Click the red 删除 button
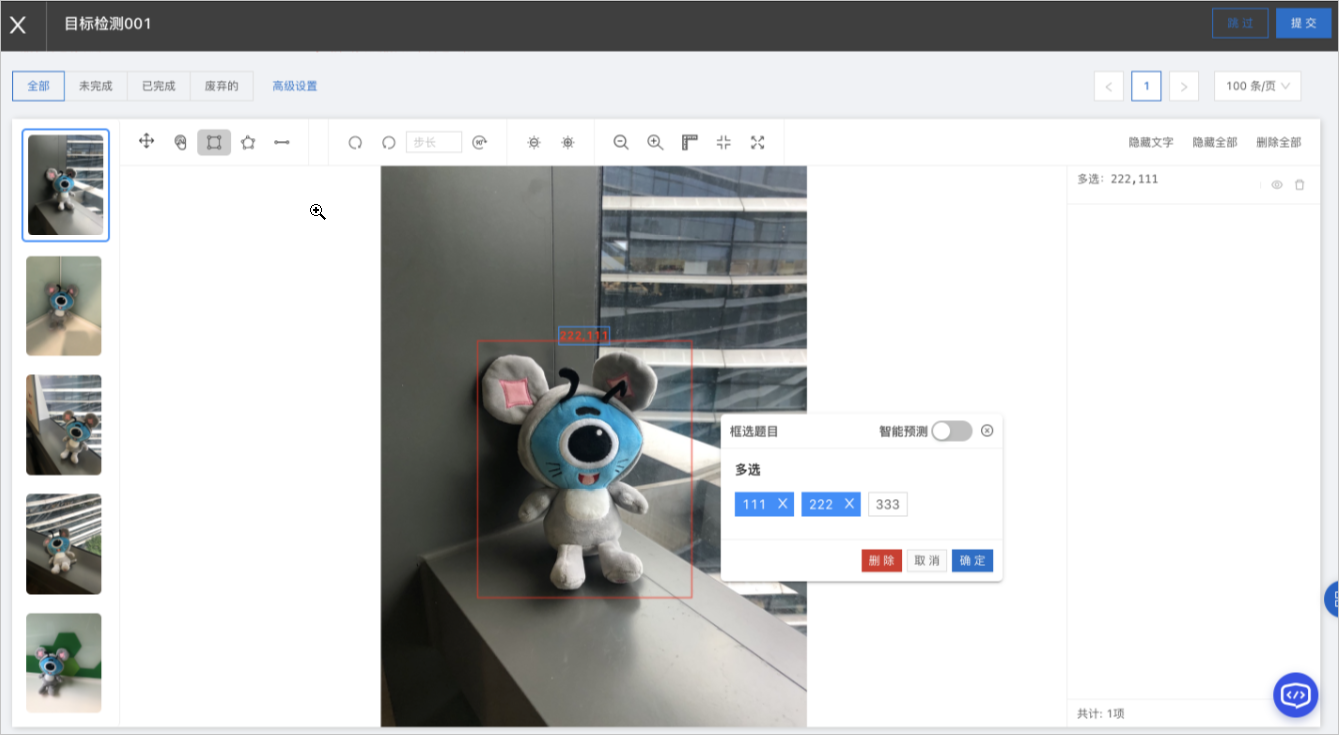This screenshot has height=735, width=1339. [x=882, y=561]
